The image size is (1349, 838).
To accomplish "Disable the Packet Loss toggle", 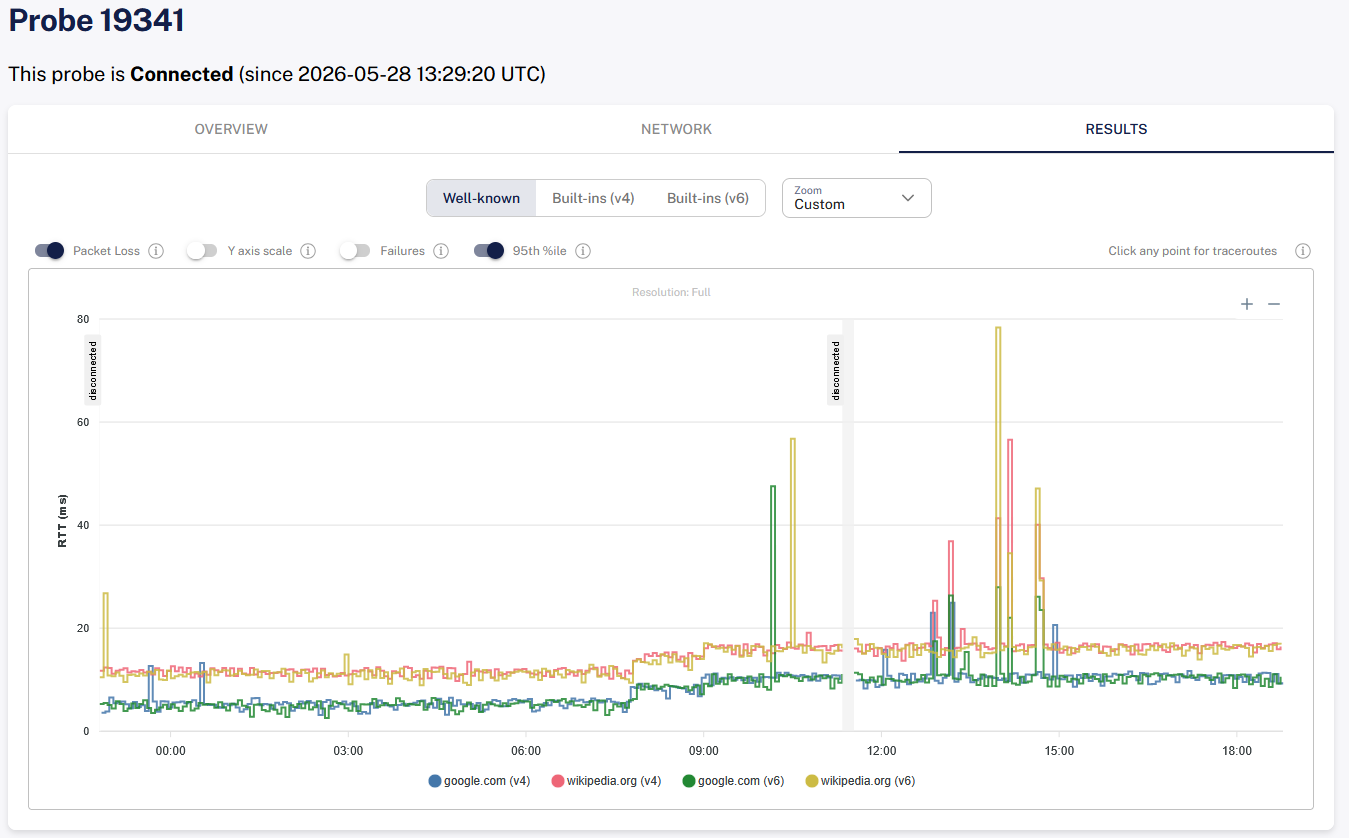I will point(50,251).
